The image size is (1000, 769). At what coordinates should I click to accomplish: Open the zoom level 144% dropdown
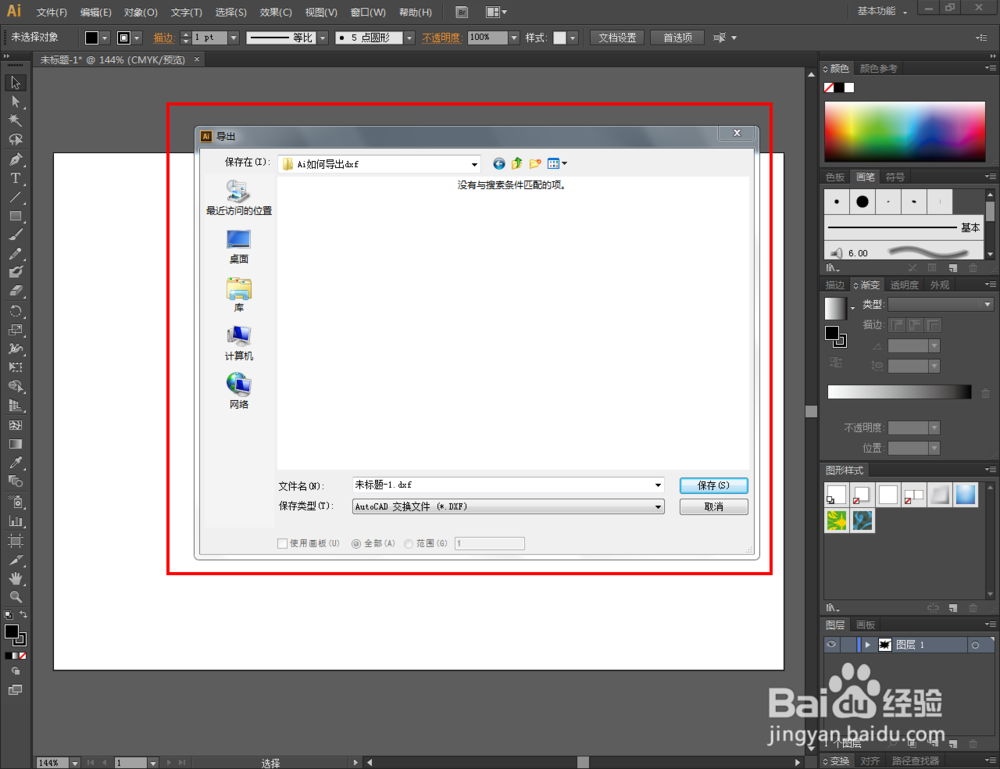click(75, 763)
